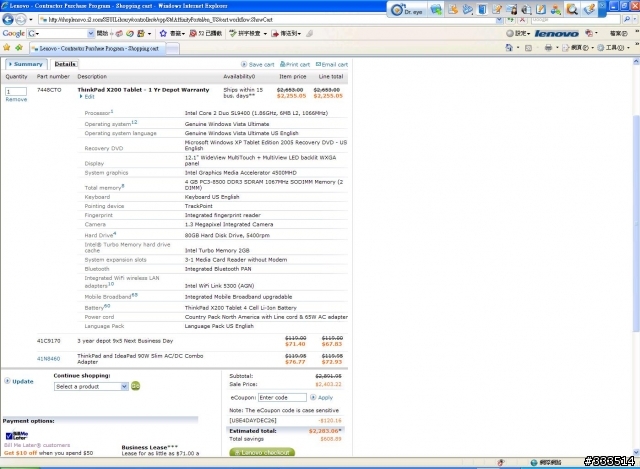Click the Email cart link
Viewport: 640px width, 469px height.
pos(331,64)
